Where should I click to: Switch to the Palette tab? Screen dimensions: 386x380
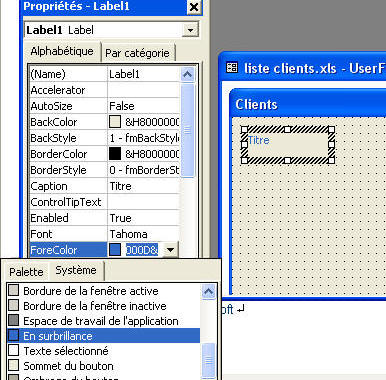(26, 272)
